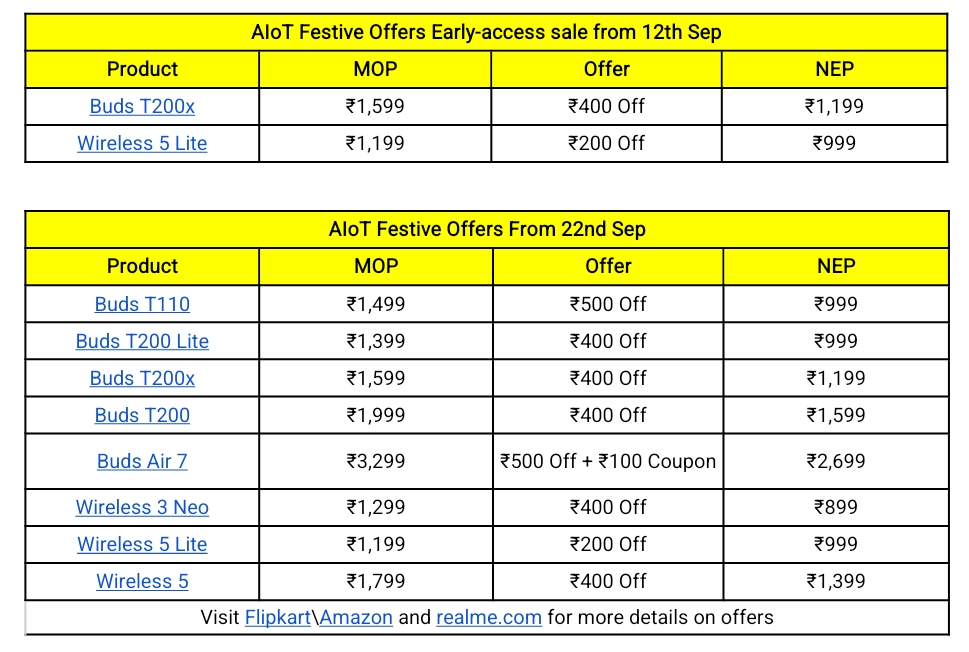Click Wireless 5 Lite link in early-access table
Image resolution: width=969 pixels, height=652 pixels.
point(142,143)
